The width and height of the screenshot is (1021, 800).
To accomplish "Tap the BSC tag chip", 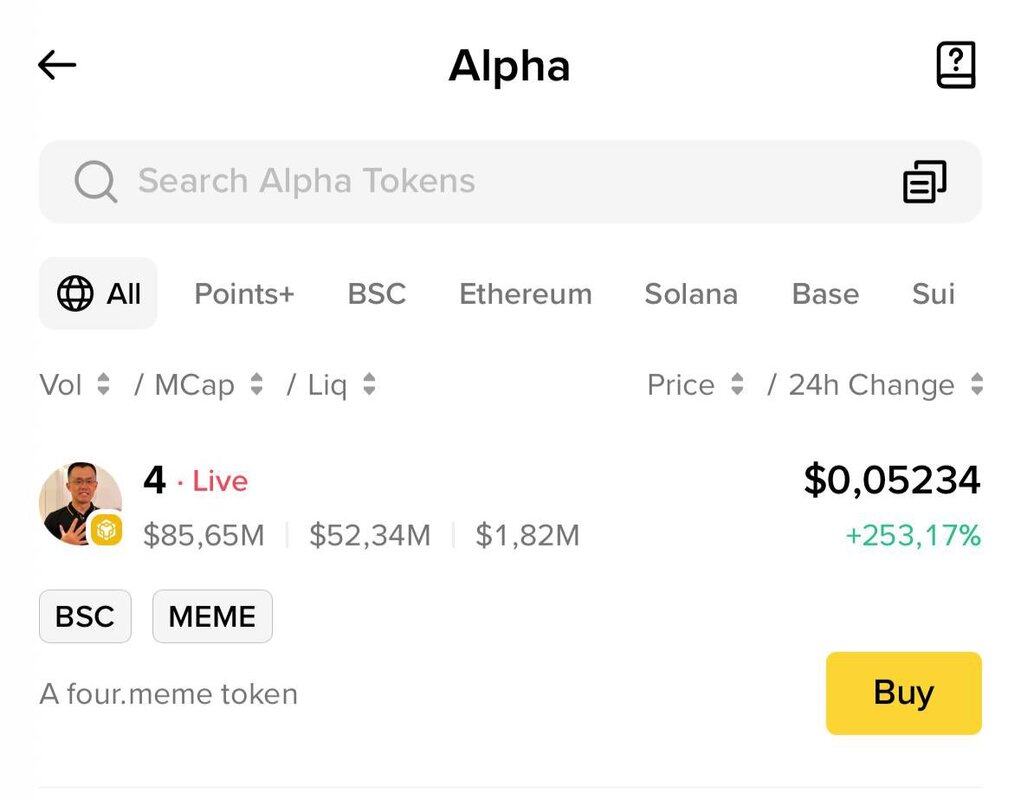I will coord(85,616).
